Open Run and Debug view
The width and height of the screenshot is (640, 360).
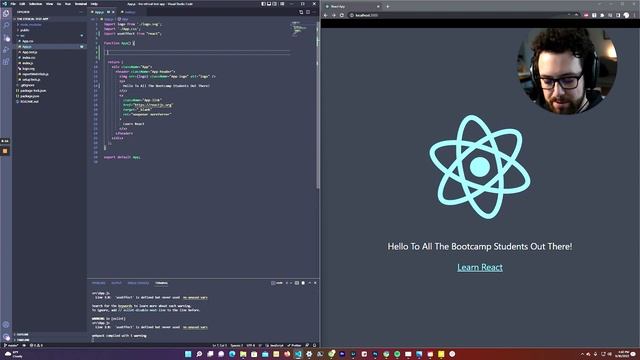coord(6,50)
